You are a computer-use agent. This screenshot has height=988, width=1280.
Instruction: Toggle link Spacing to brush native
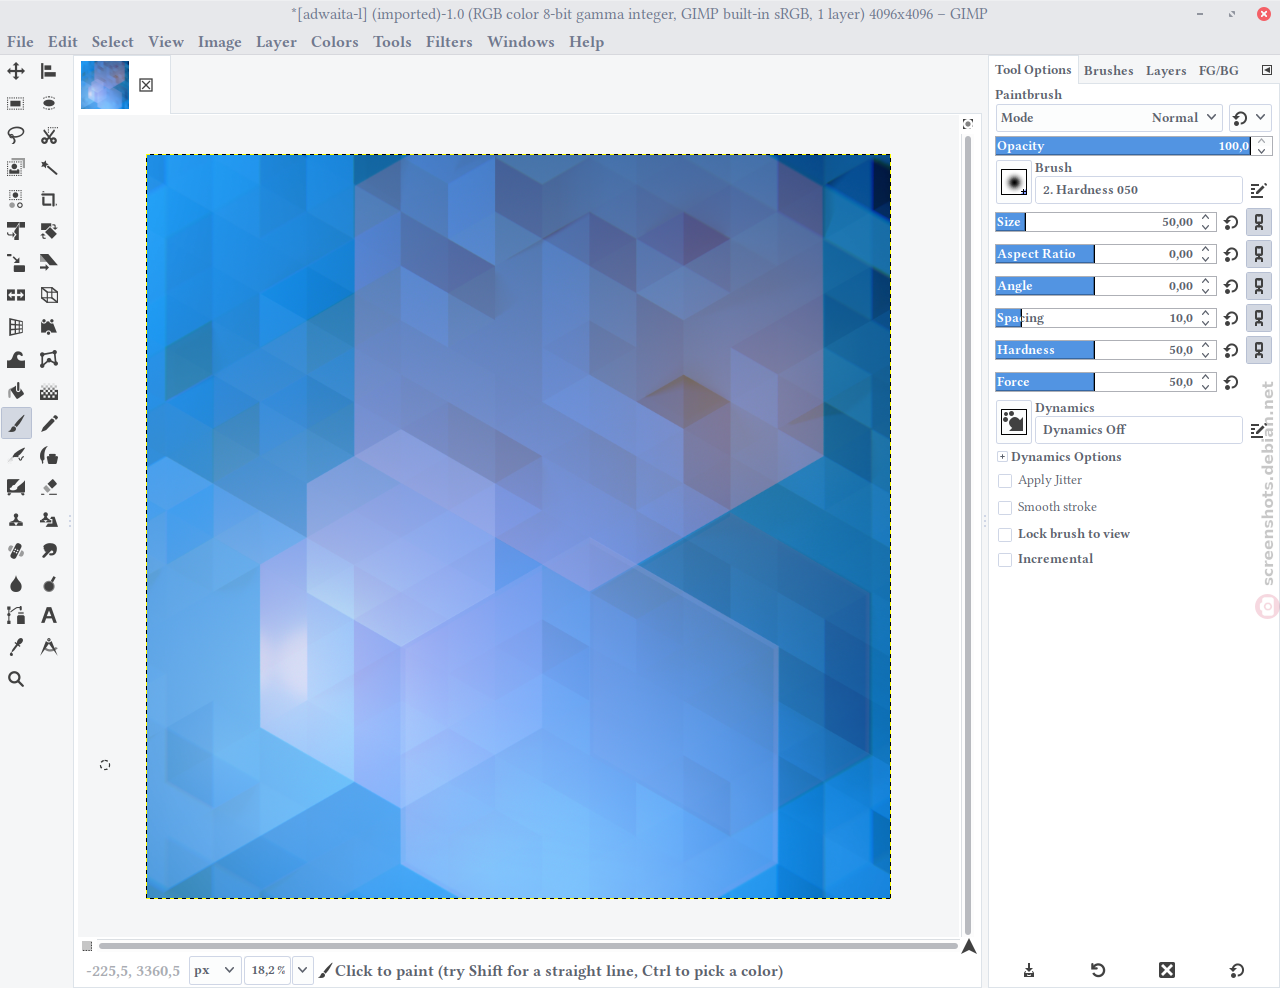pyautogui.click(x=1259, y=318)
